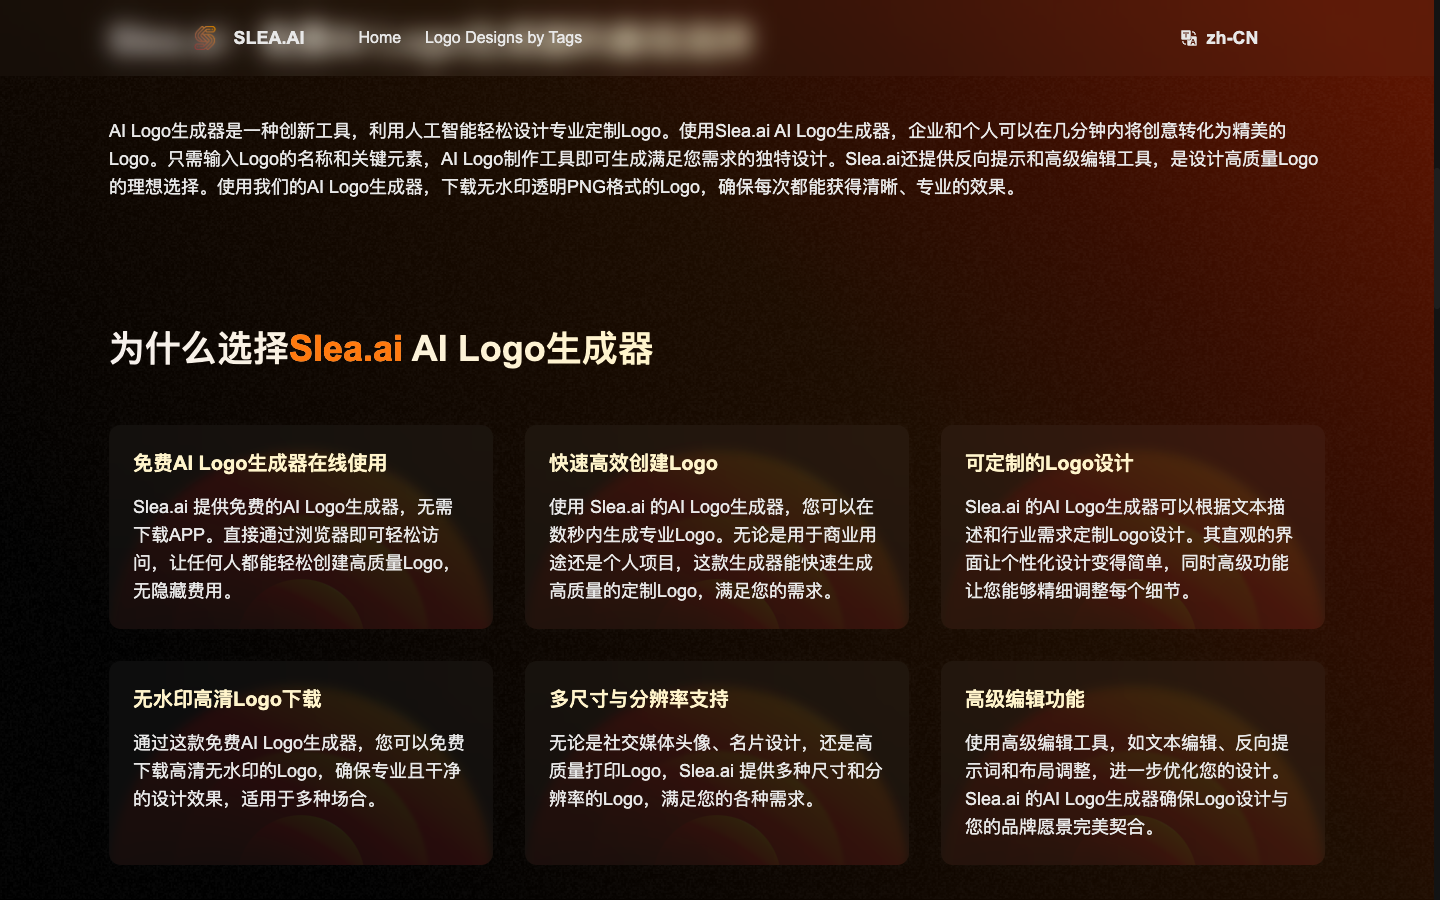The height and width of the screenshot is (900, 1440).
Task: Click the SLEA.AI brand name
Action: coord(269,38)
